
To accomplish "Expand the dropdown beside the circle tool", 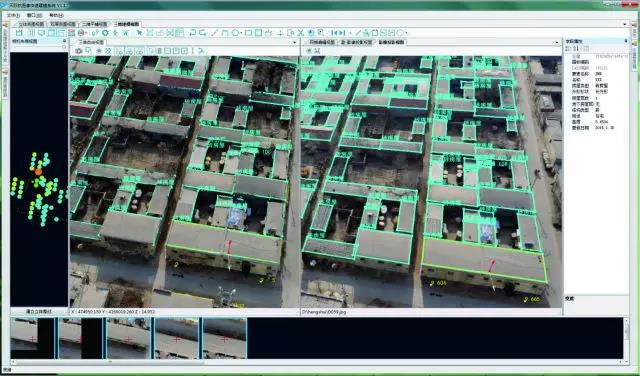I will point(407,33).
